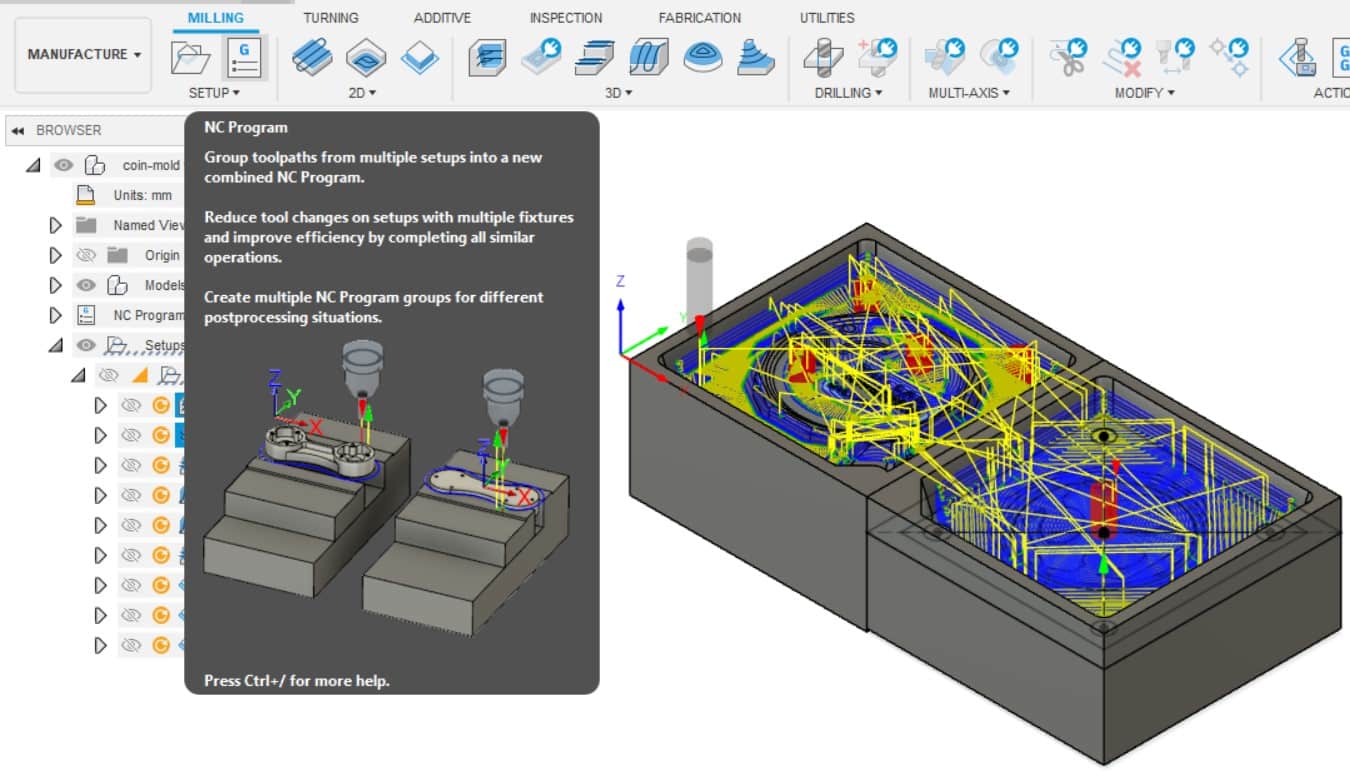Click the BROWSER panel header label
This screenshot has width=1350, height=780.
coord(69,130)
